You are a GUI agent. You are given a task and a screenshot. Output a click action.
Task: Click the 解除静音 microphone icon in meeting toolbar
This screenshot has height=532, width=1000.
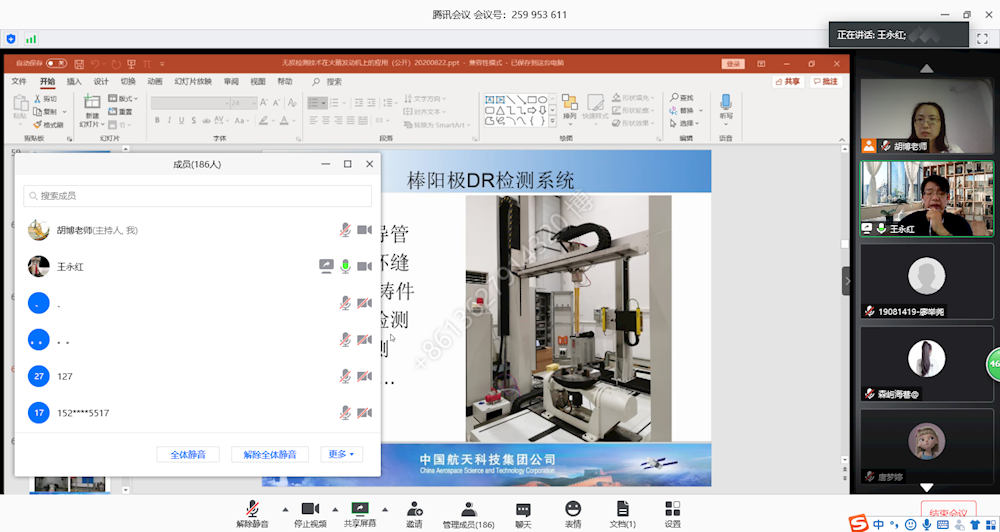coord(252,509)
